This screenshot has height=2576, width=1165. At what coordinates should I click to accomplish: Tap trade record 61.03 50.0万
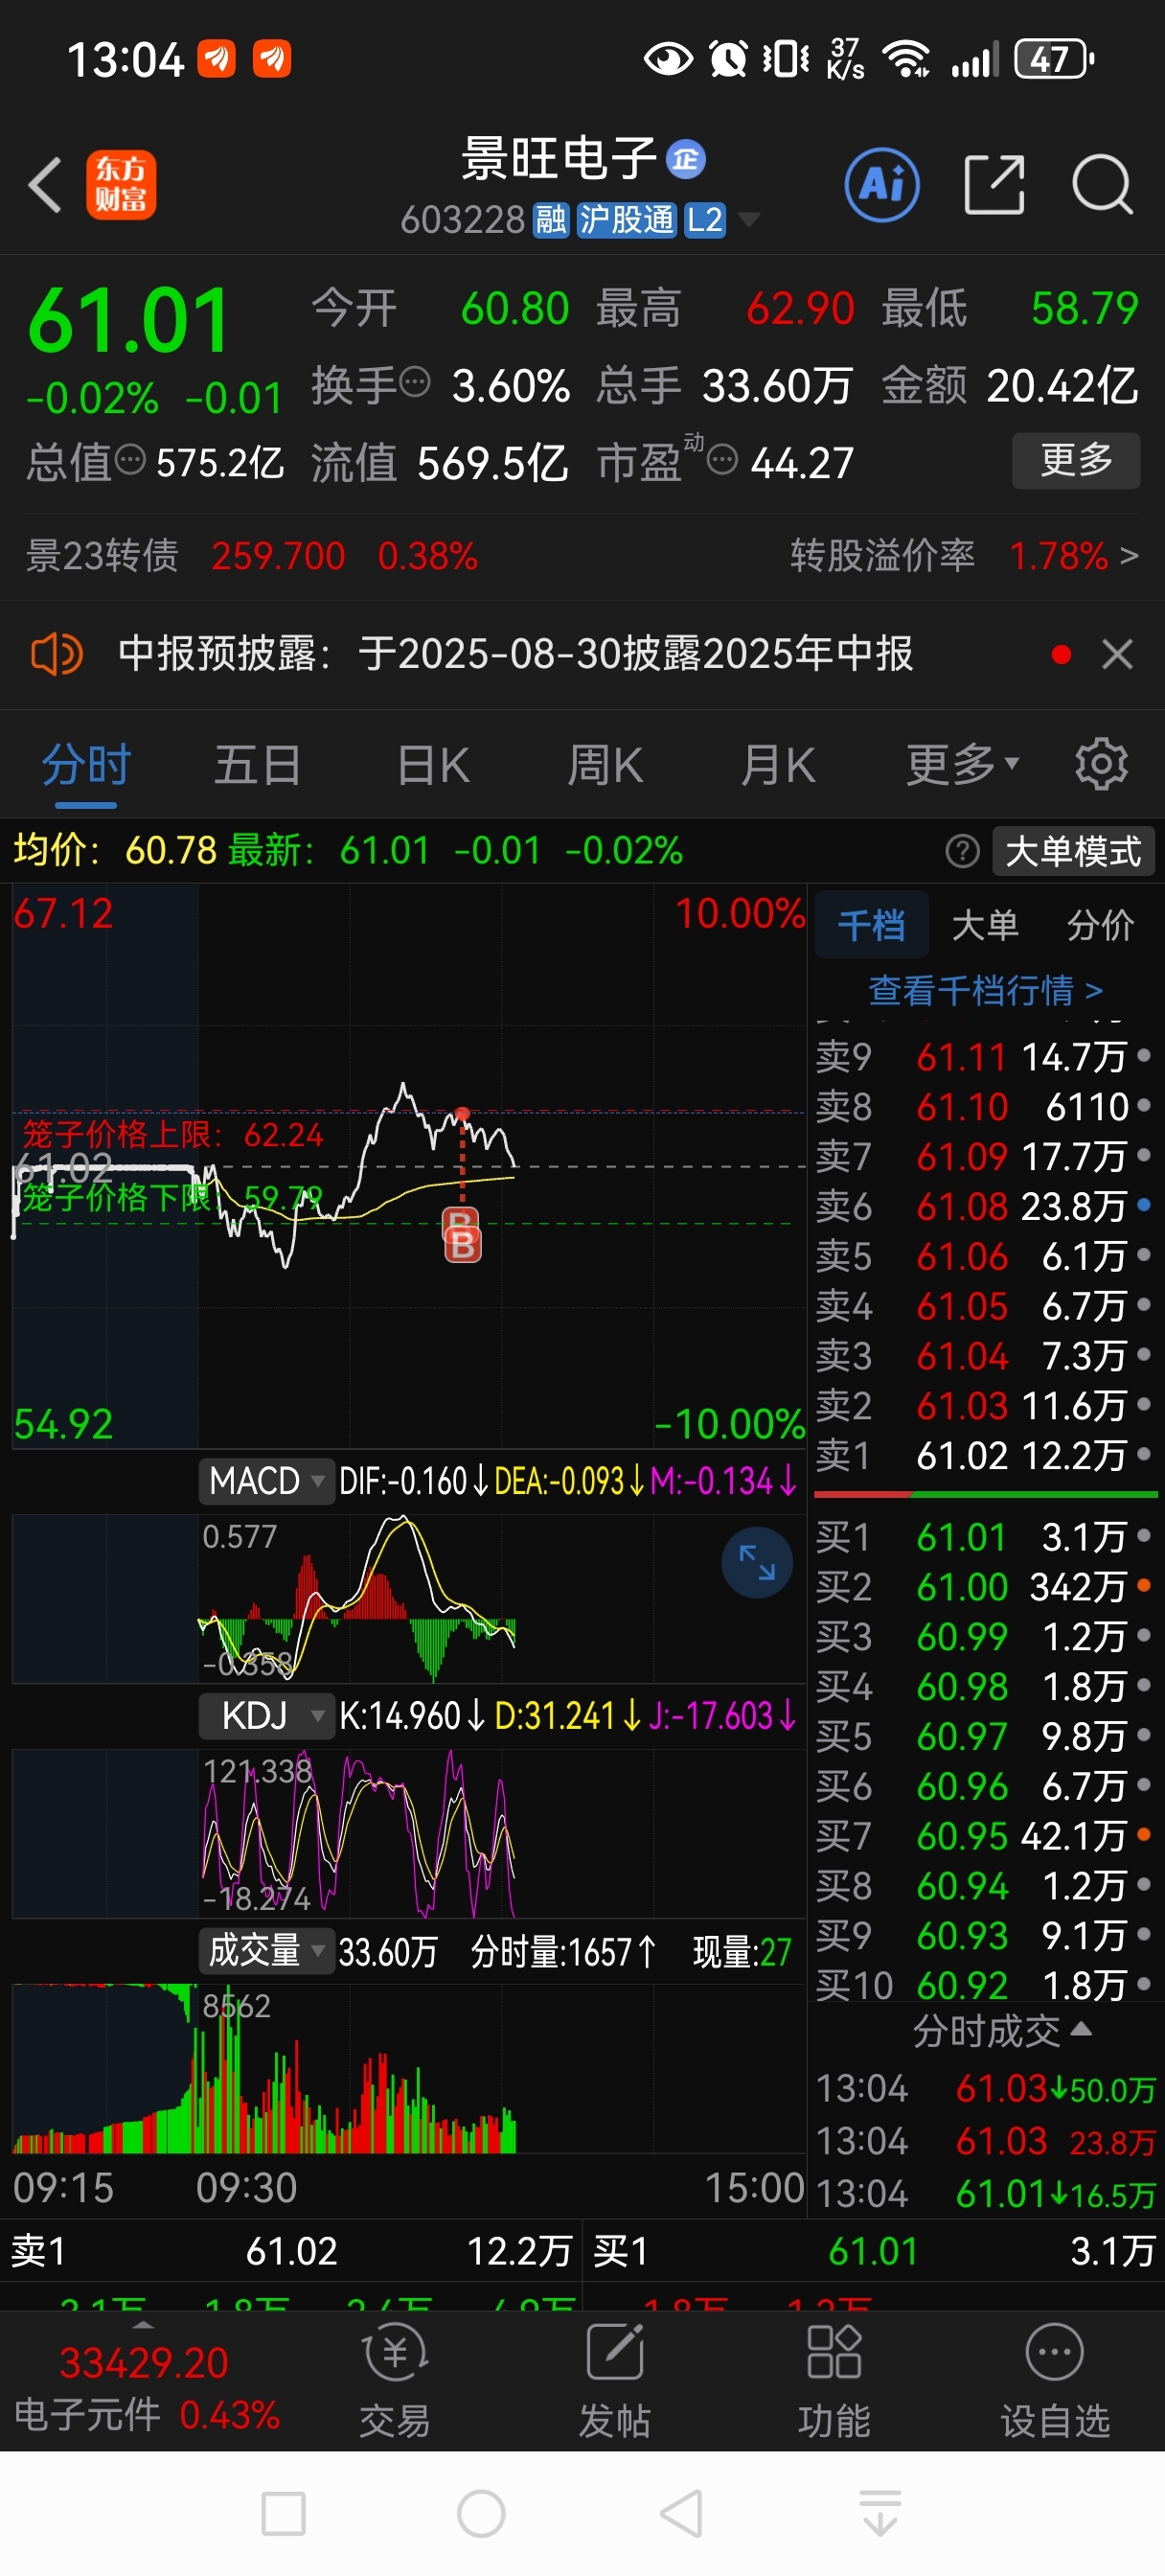point(986,2089)
